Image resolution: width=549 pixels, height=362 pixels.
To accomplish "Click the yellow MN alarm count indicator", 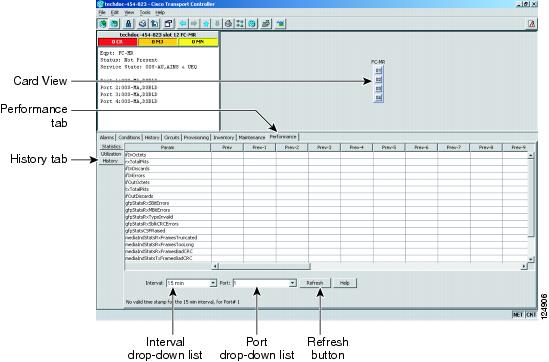I will pos(198,42).
